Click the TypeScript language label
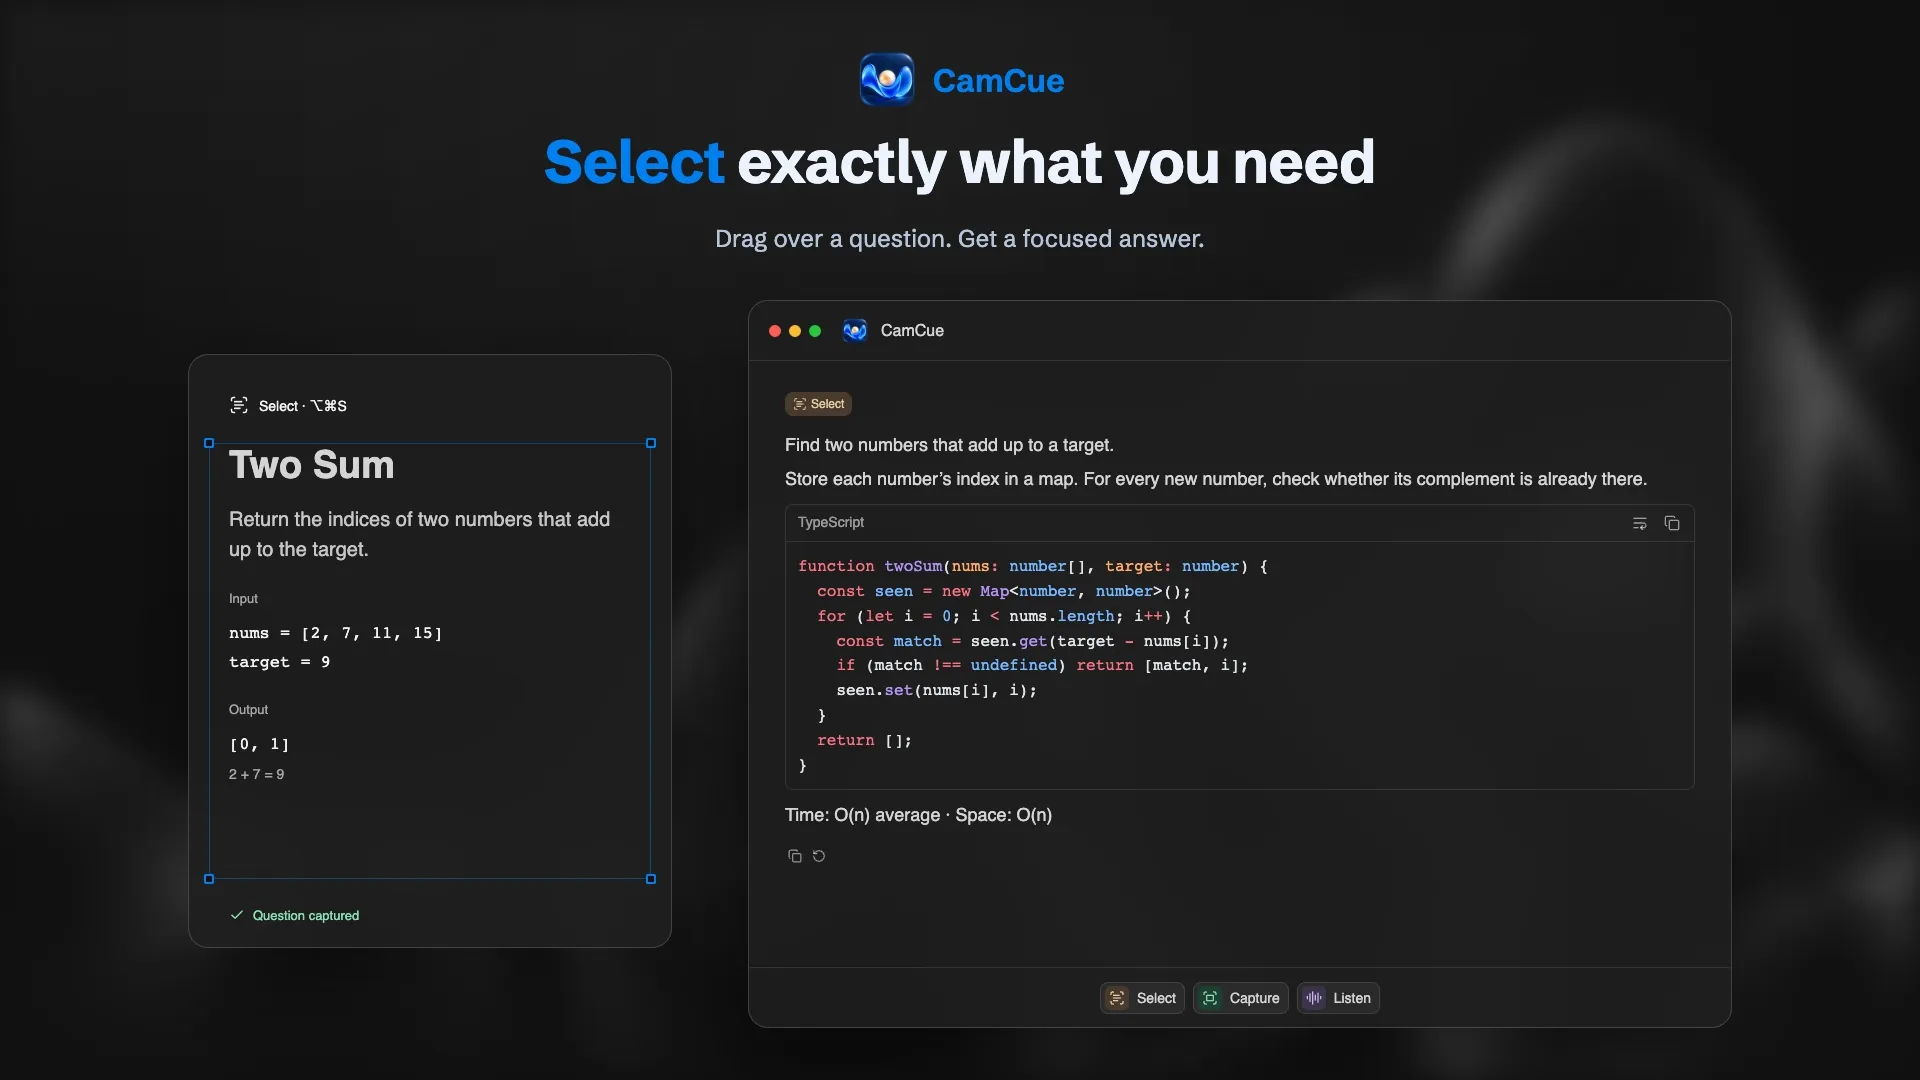1920x1080 pixels. point(831,522)
